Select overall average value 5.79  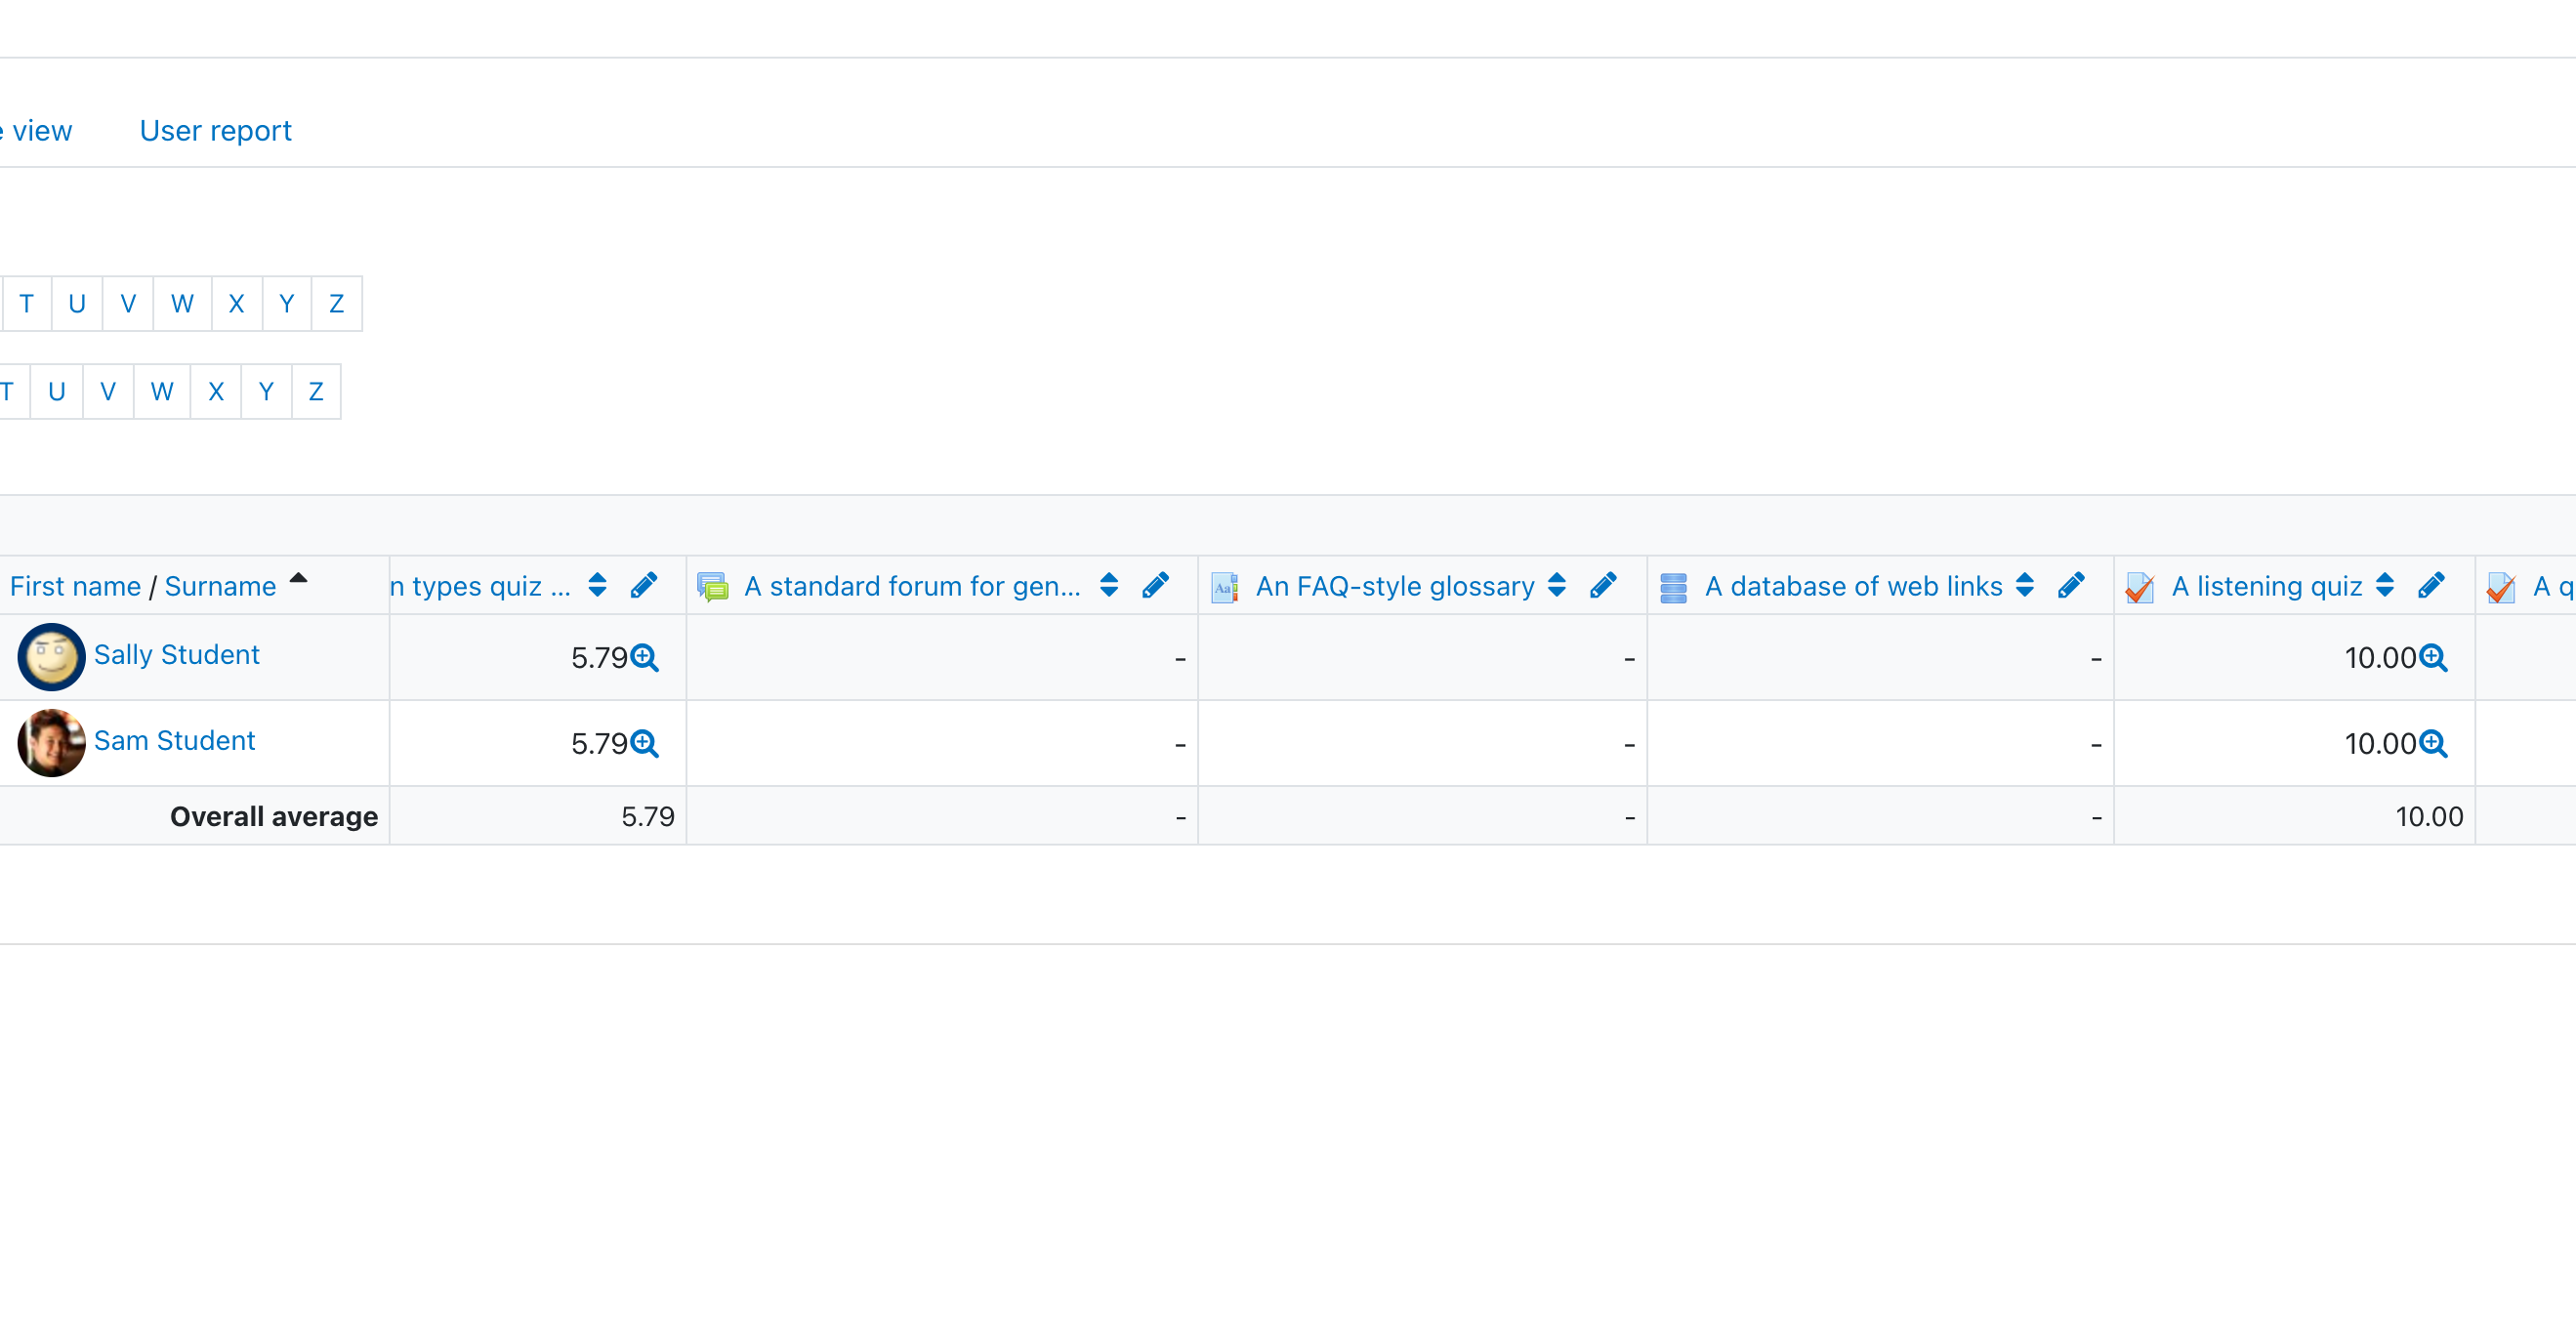pyautogui.click(x=648, y=817)
